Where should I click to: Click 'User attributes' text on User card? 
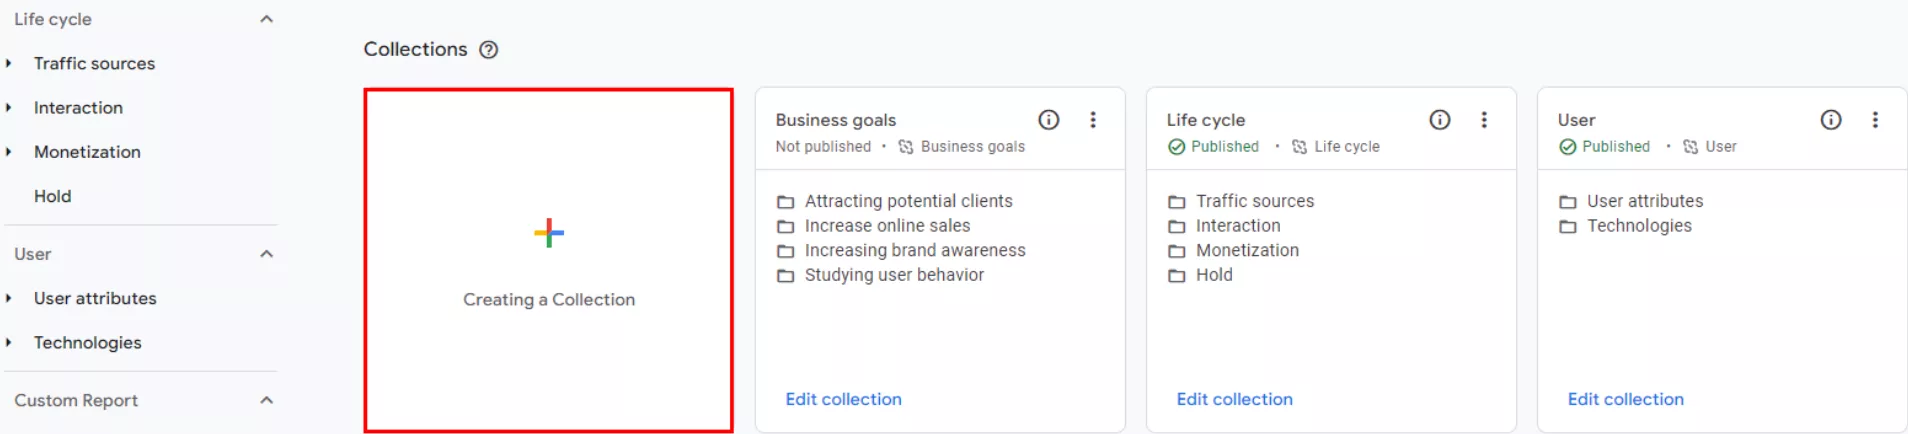[x=1645, y=201]
